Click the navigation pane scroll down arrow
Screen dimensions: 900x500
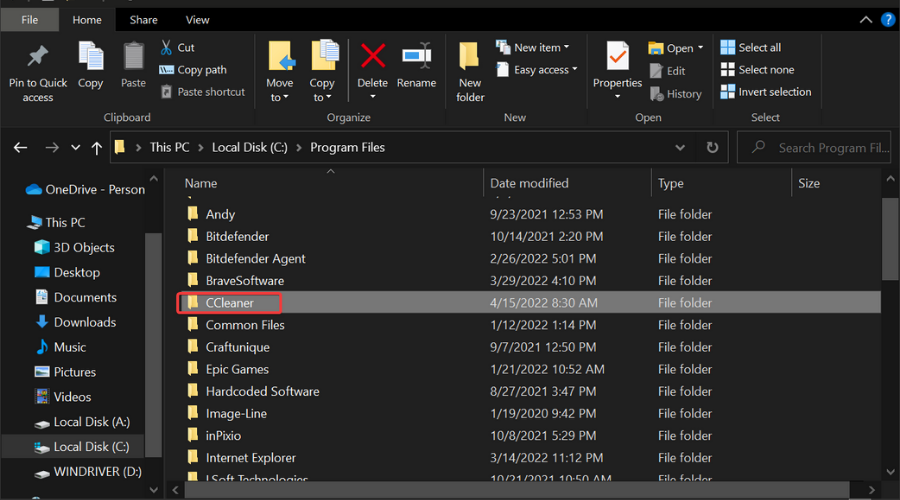(x=153, y=490)
